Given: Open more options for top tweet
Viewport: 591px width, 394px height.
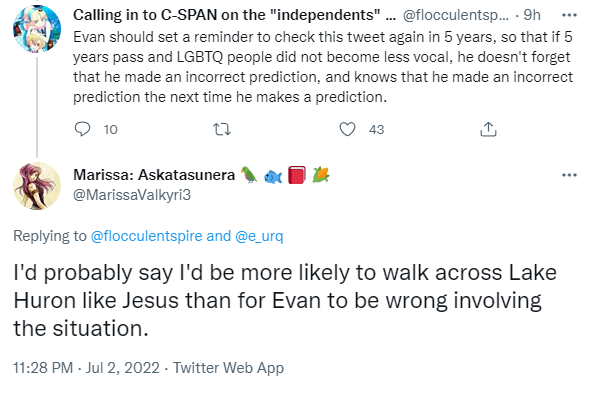Looking at the screenshot, I should pyautogui.click(x=569, y=15).
